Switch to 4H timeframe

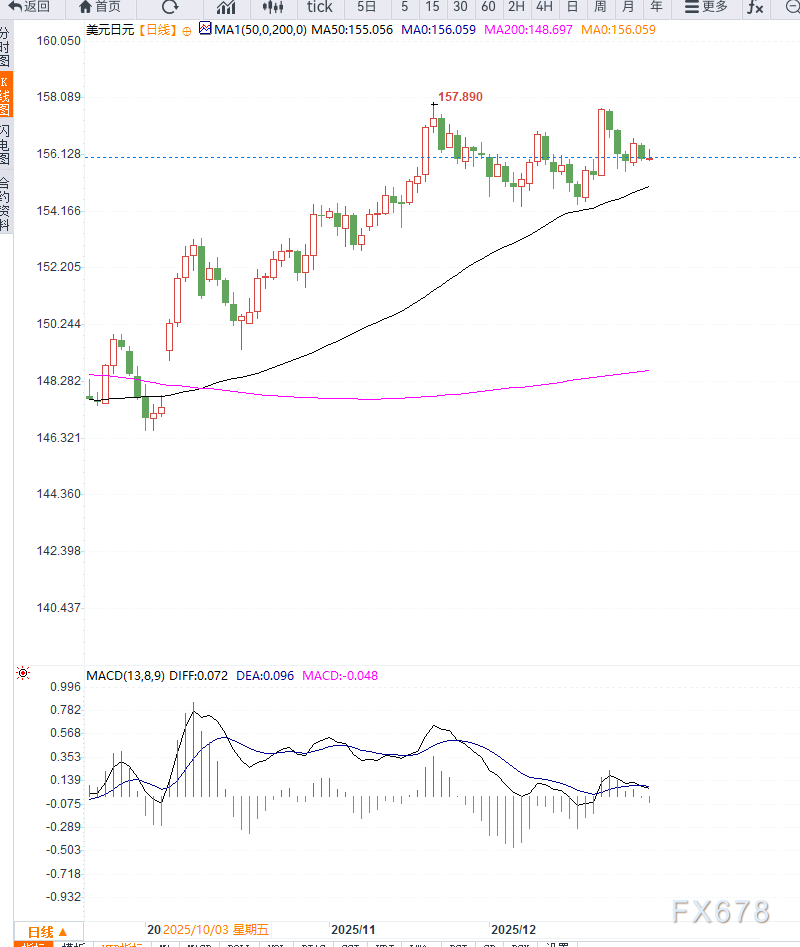pos(544,7)
